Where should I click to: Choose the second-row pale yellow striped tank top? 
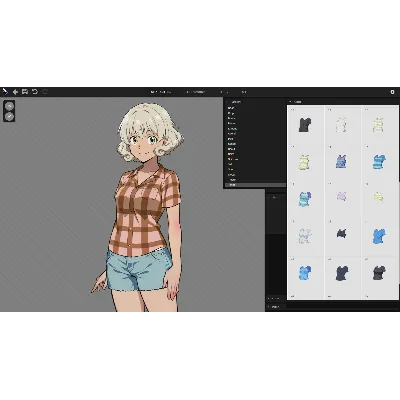[305, 162]
